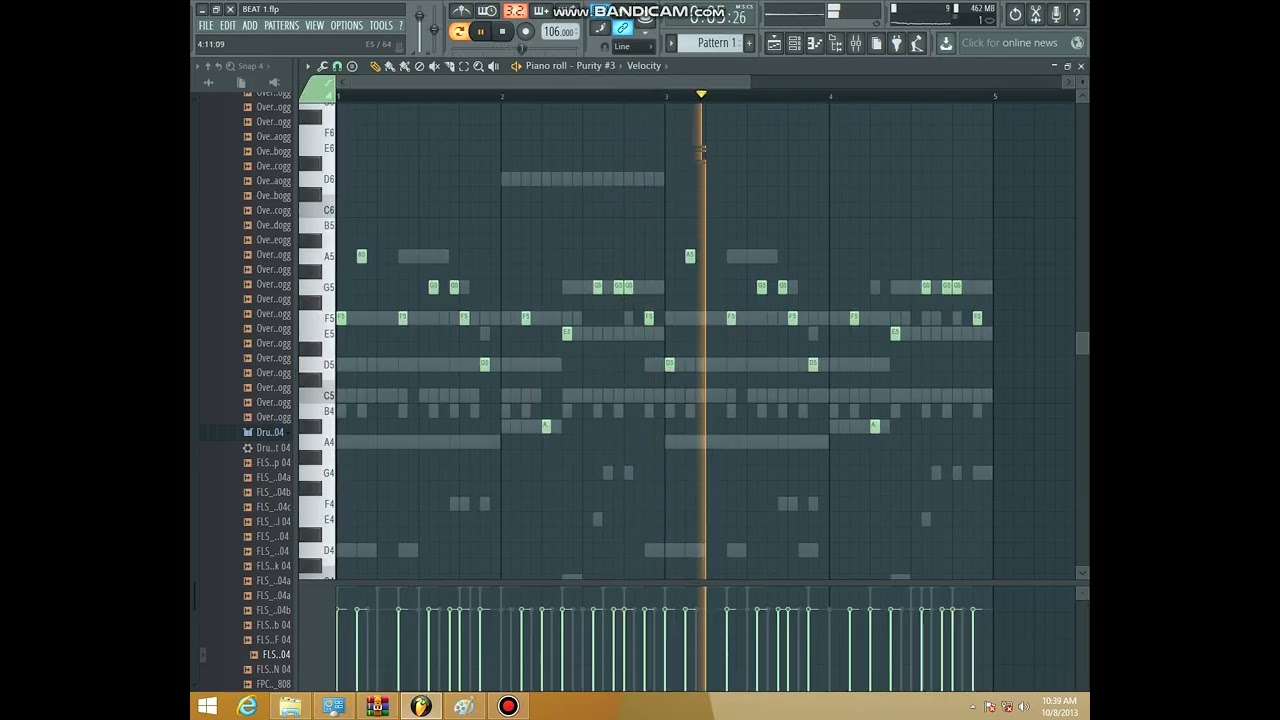The height and width of the screenshot is (720, 1280).
Task: Select FPC.._808 item in browser
Action: 273,684
